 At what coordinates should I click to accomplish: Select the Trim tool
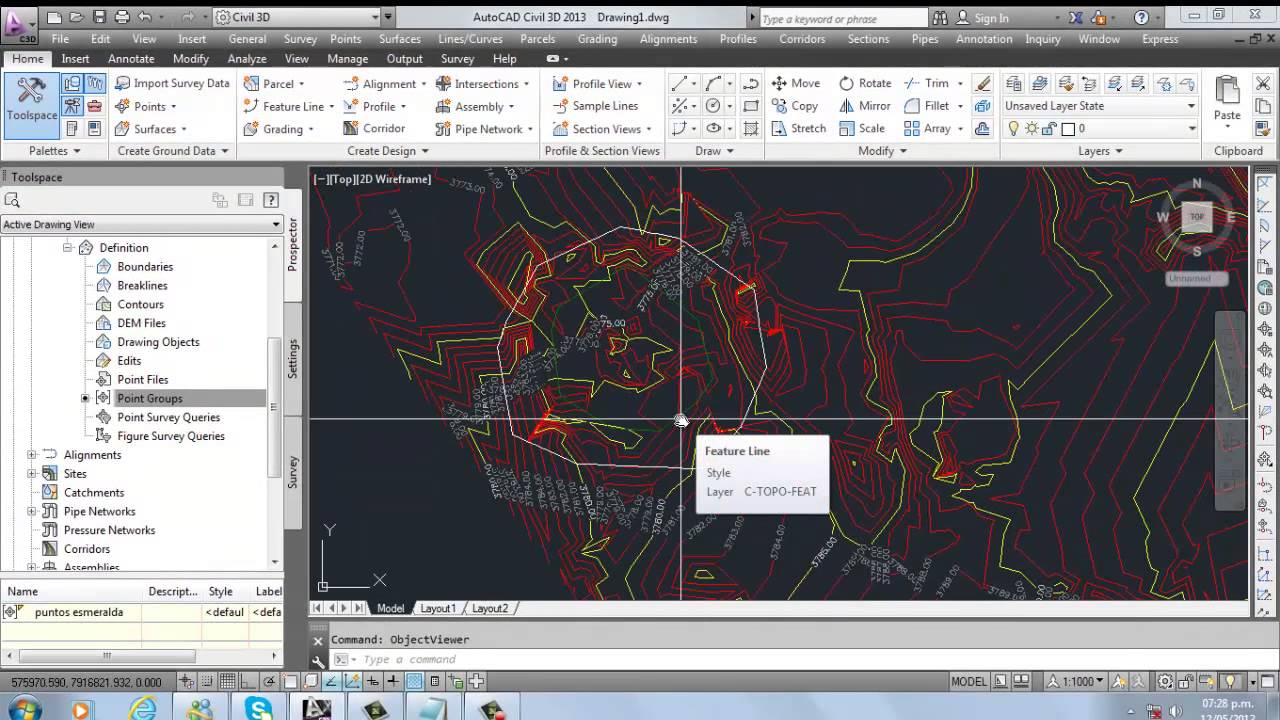pyautogui.click(x=927, y=83)
